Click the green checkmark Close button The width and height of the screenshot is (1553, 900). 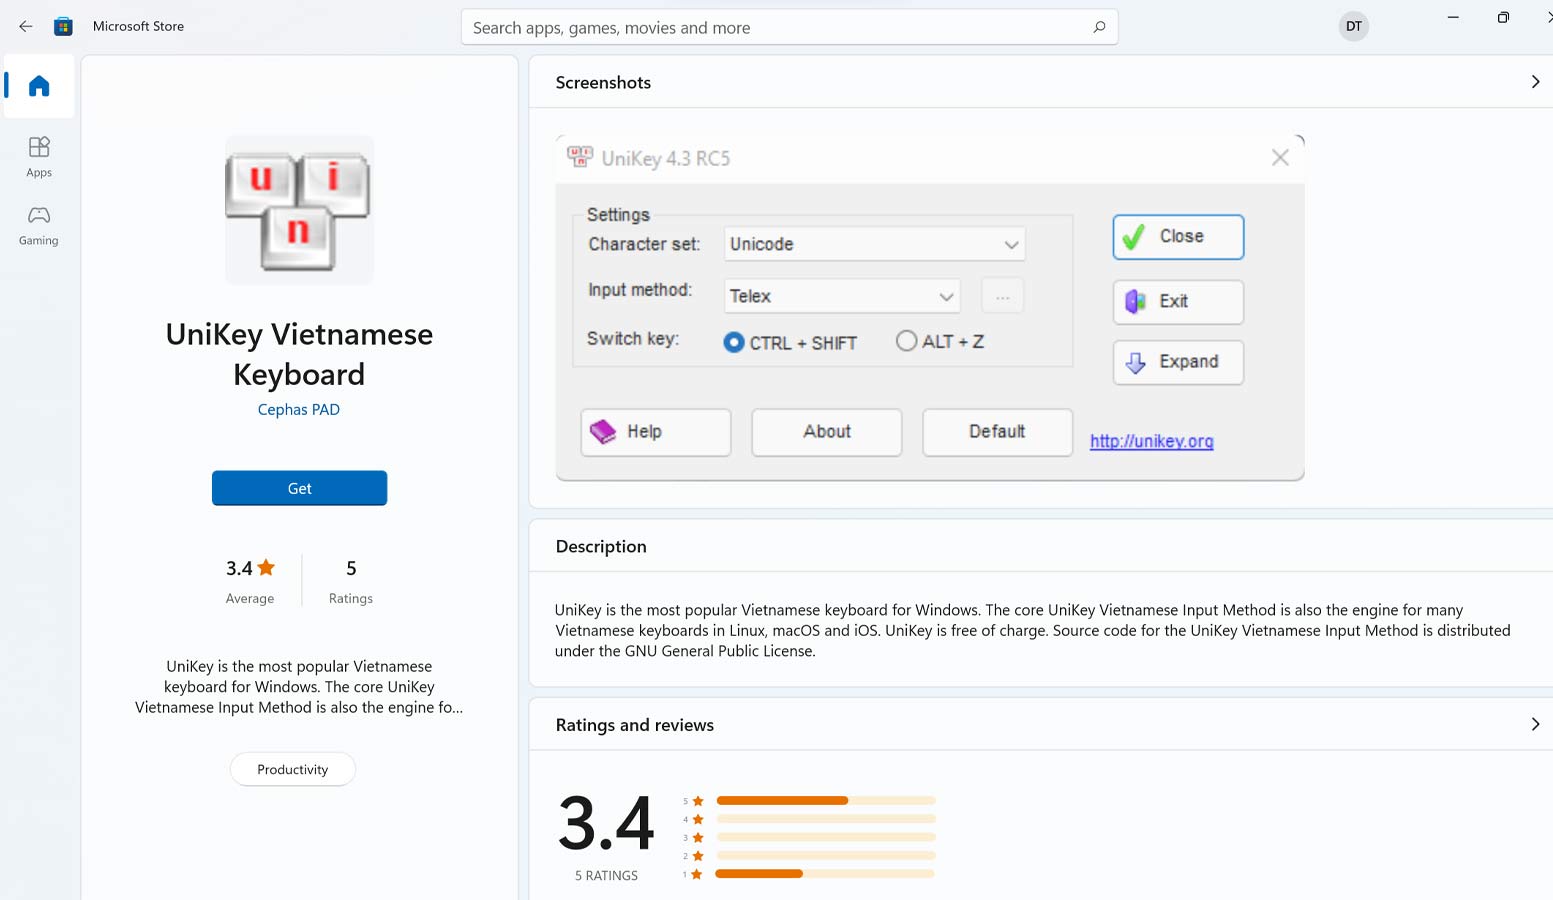(1178, 237)
